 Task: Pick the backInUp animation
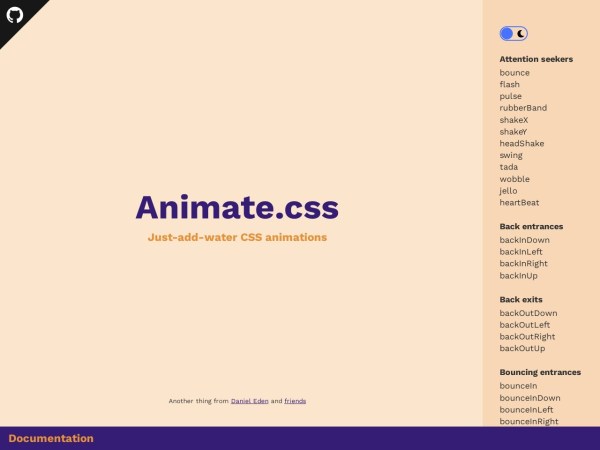pos(519,275)
